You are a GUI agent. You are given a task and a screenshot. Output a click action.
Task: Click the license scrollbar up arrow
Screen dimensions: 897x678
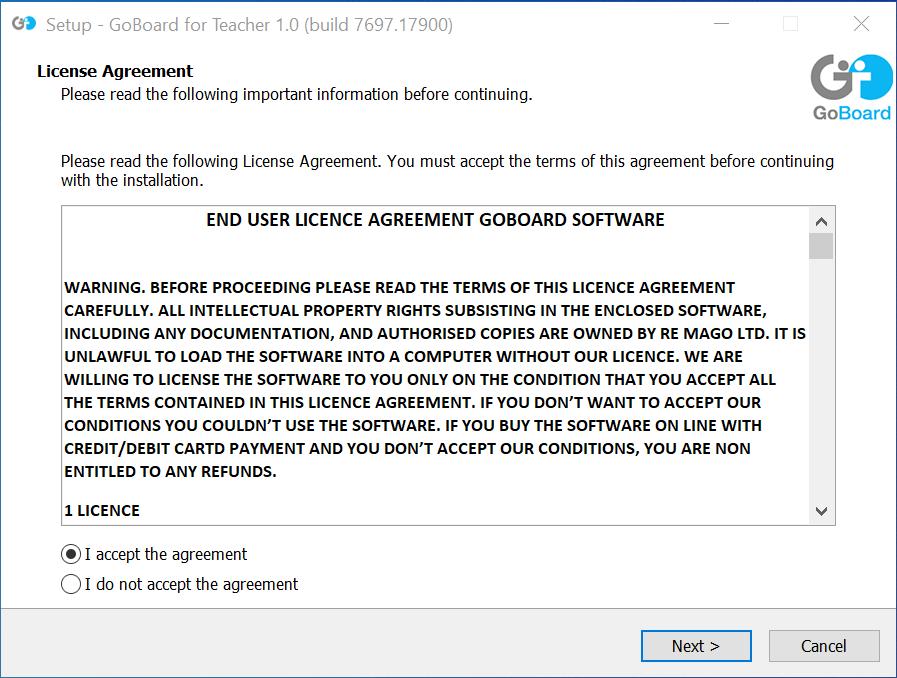[x=821, y=221]
